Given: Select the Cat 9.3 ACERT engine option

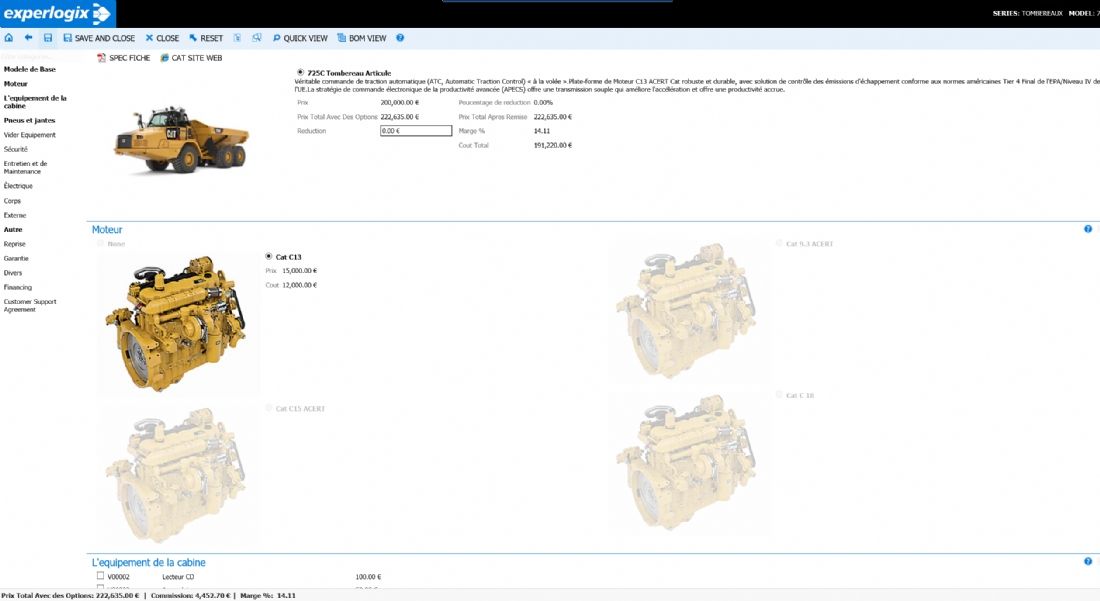Looking at the screenshot, I should point(779,243).
